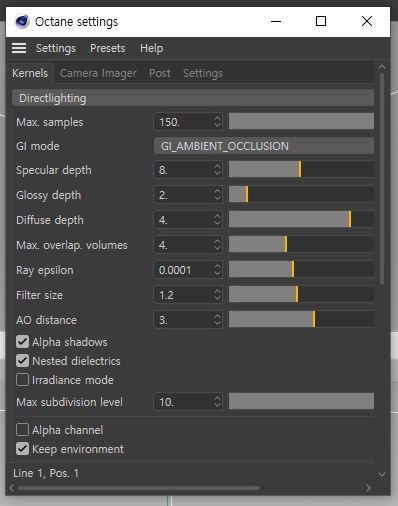The width and height of the screenshot is (398, 506).
Task: Enable the Irradiance mode checkbox
Action: click(x=22, y=380)
